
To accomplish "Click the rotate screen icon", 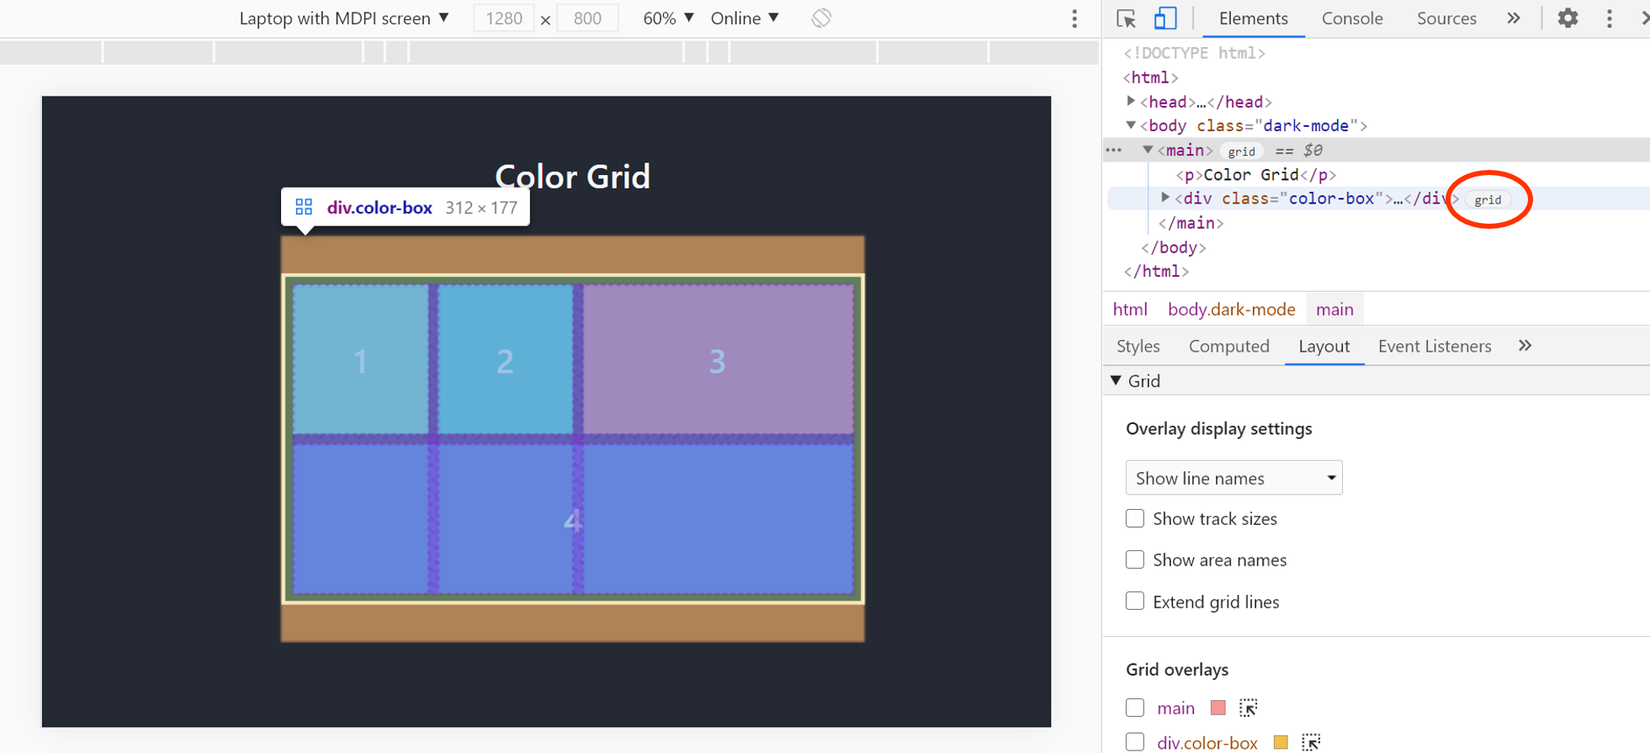I will 821,18.
